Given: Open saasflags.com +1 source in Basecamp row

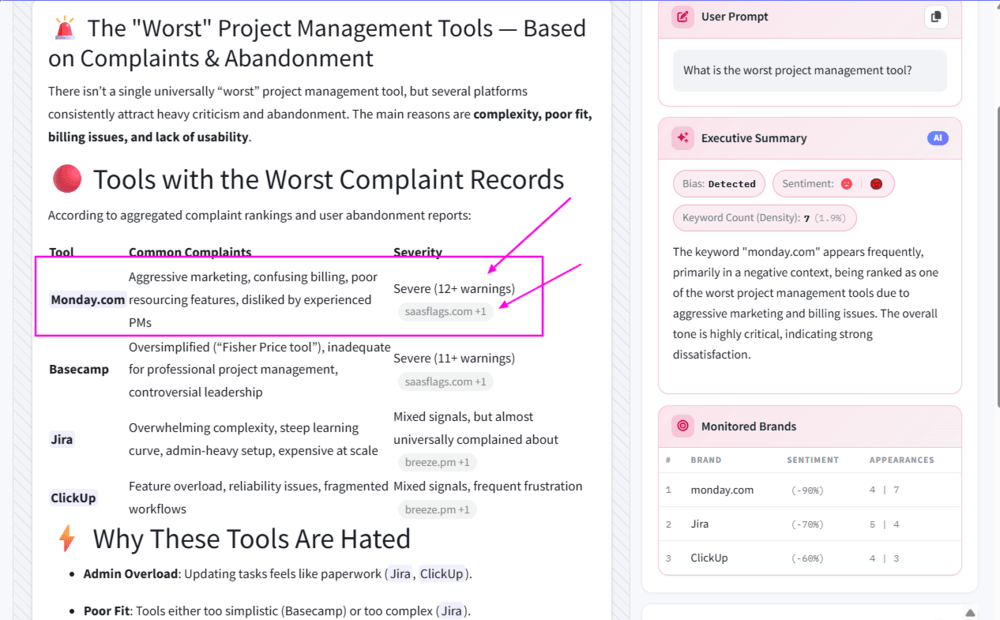Looking at the screenshot, I should [x=445, y=382].
